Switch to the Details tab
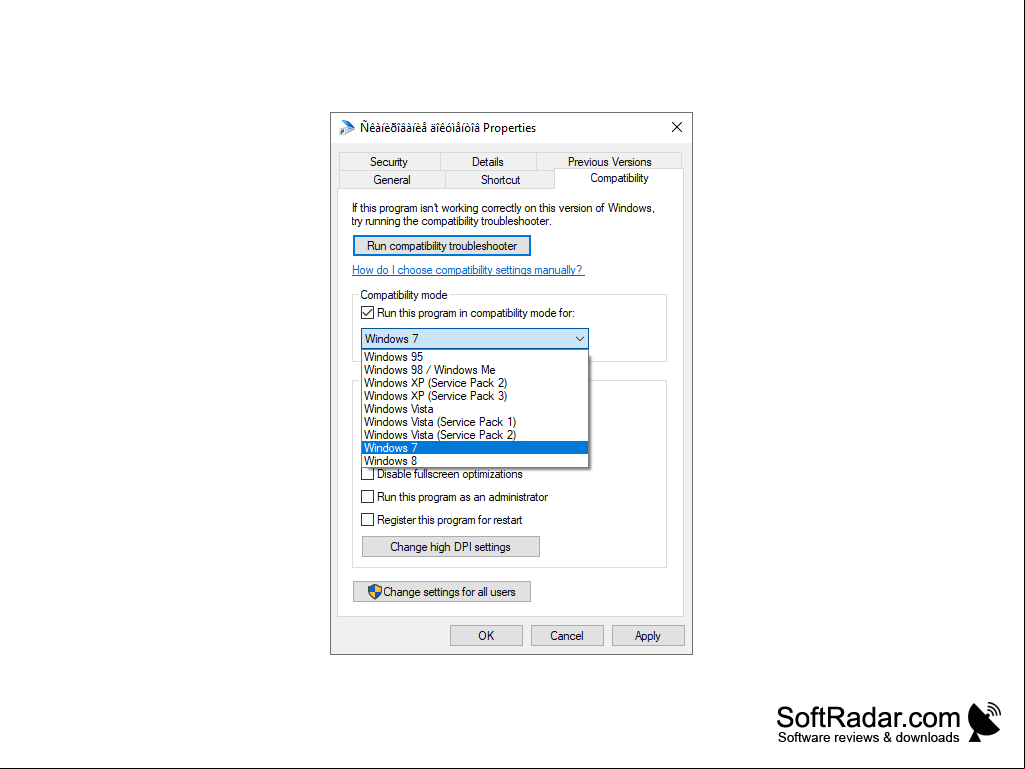The image size is (1025, 769). (488, 162)
